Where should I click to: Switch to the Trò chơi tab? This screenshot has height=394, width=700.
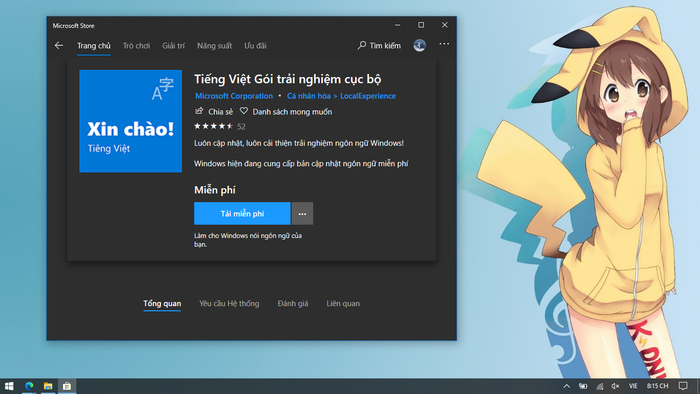(x=136, y=46)
